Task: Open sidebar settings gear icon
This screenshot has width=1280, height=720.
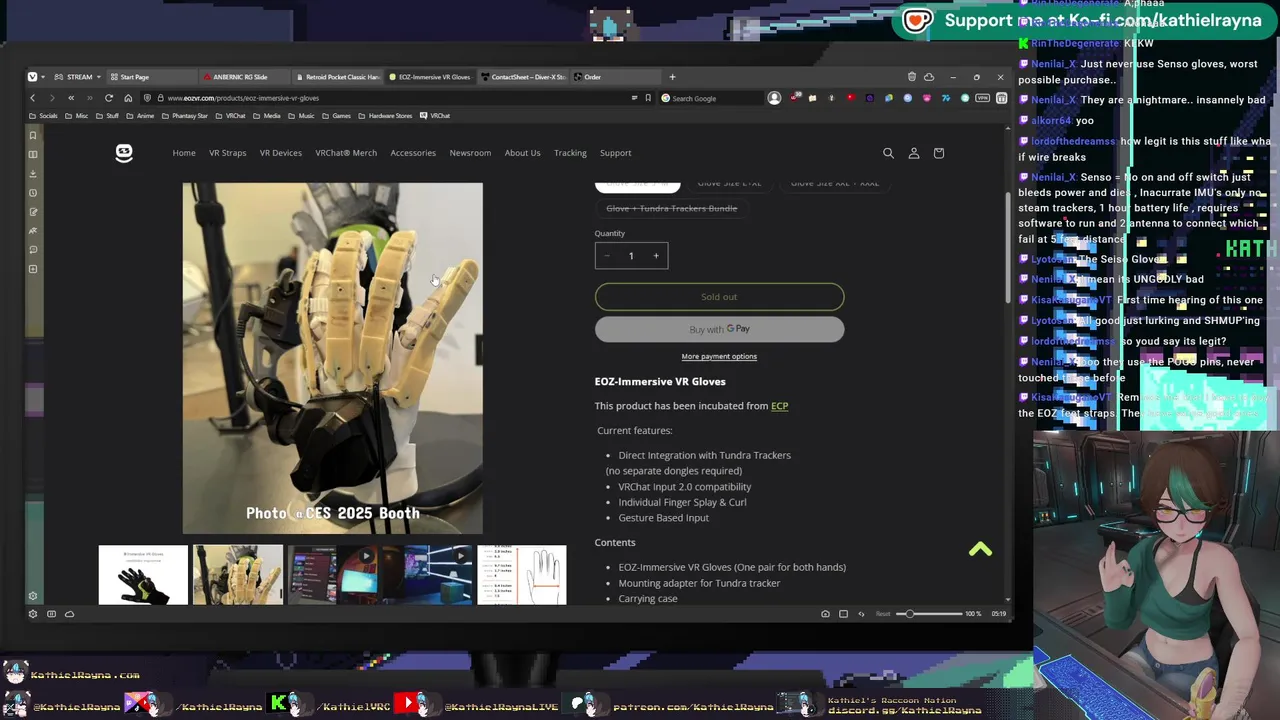Action: (33, 596)
